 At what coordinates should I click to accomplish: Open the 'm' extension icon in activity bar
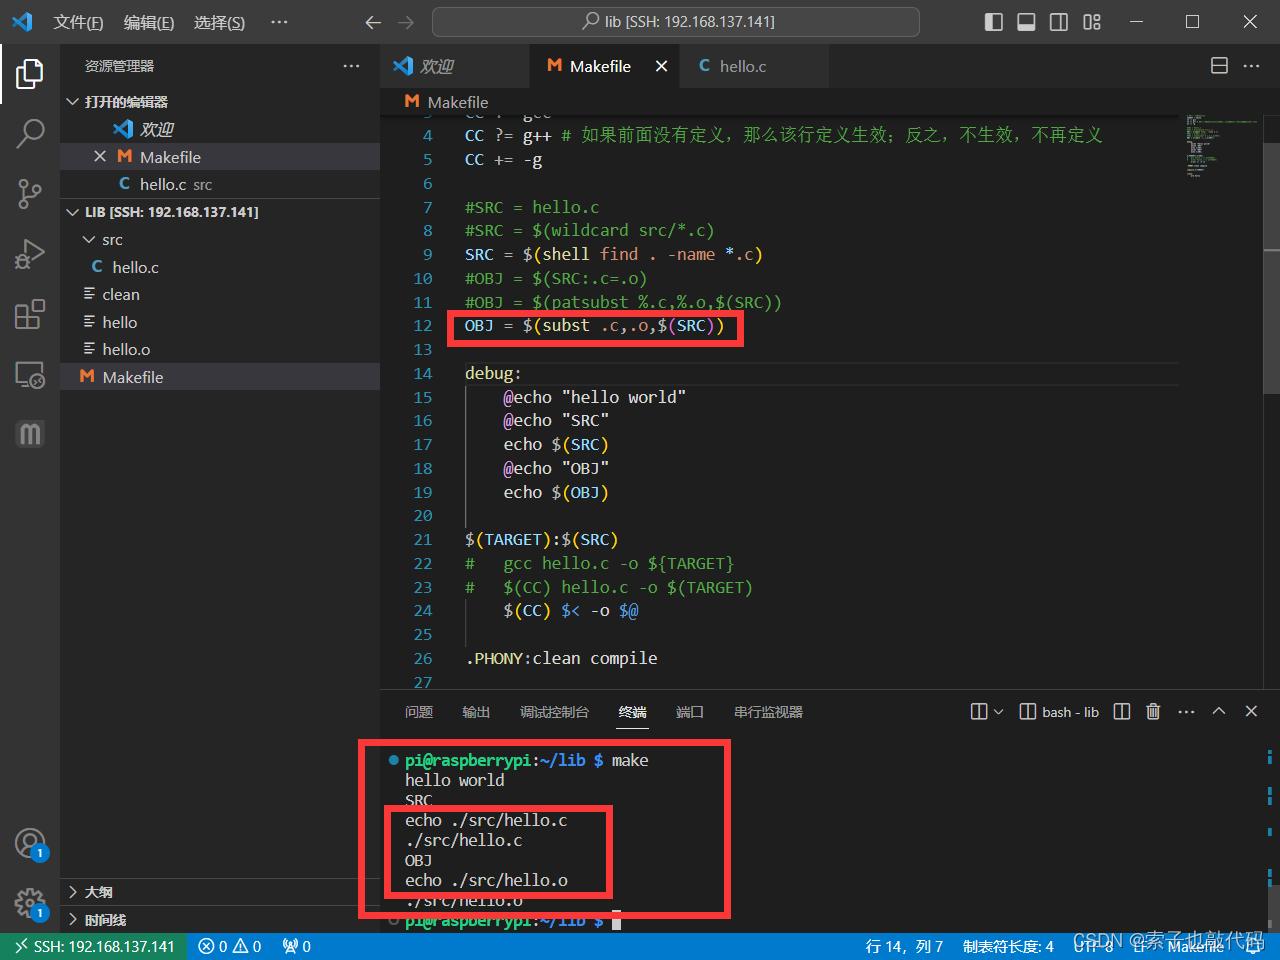[30, 434]
